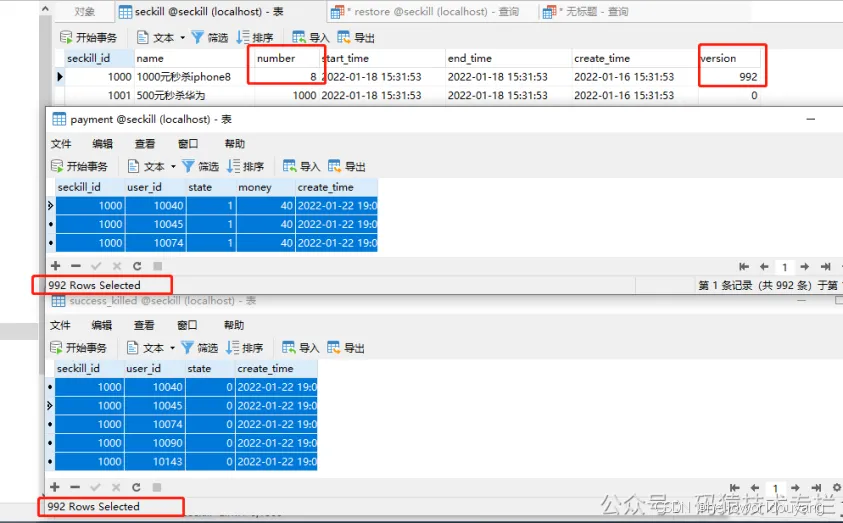Click 筛选 filter in the seckill table toolbar
Screen dimensions: 843x523
click(210, 37)
